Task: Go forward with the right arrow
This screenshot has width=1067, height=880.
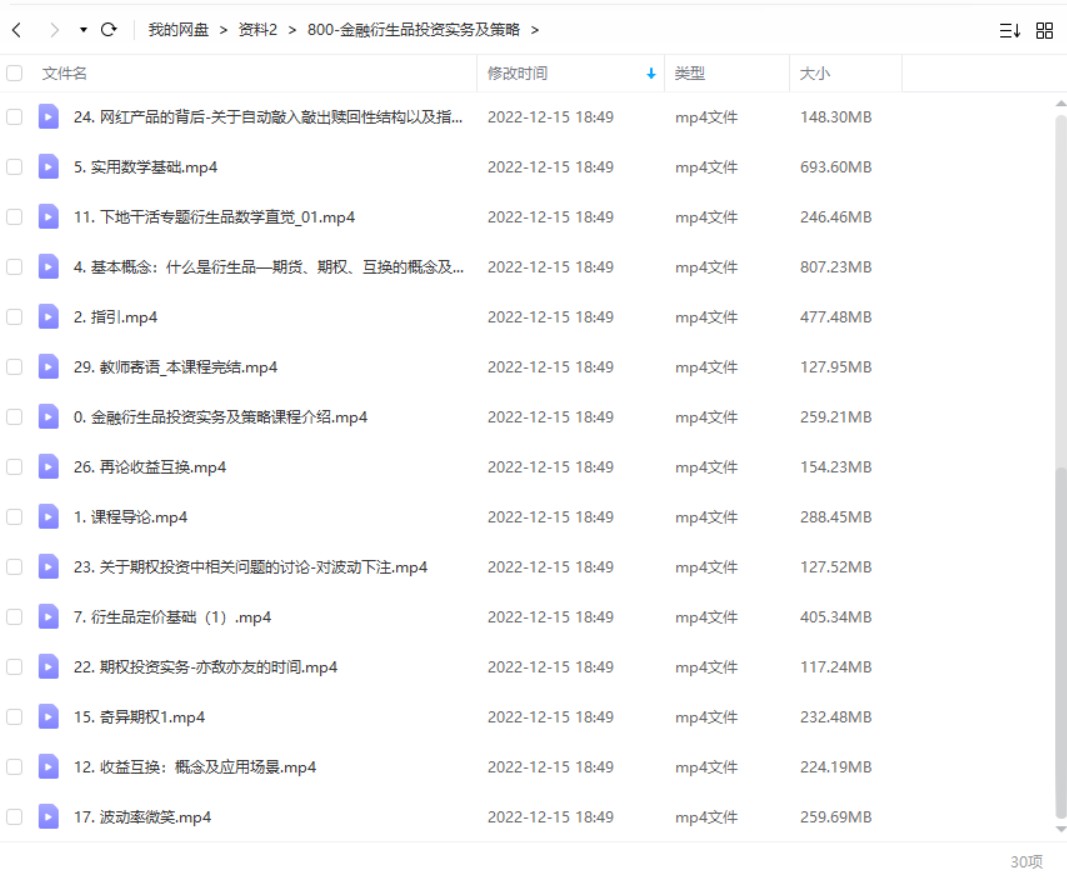Action: 54,30
